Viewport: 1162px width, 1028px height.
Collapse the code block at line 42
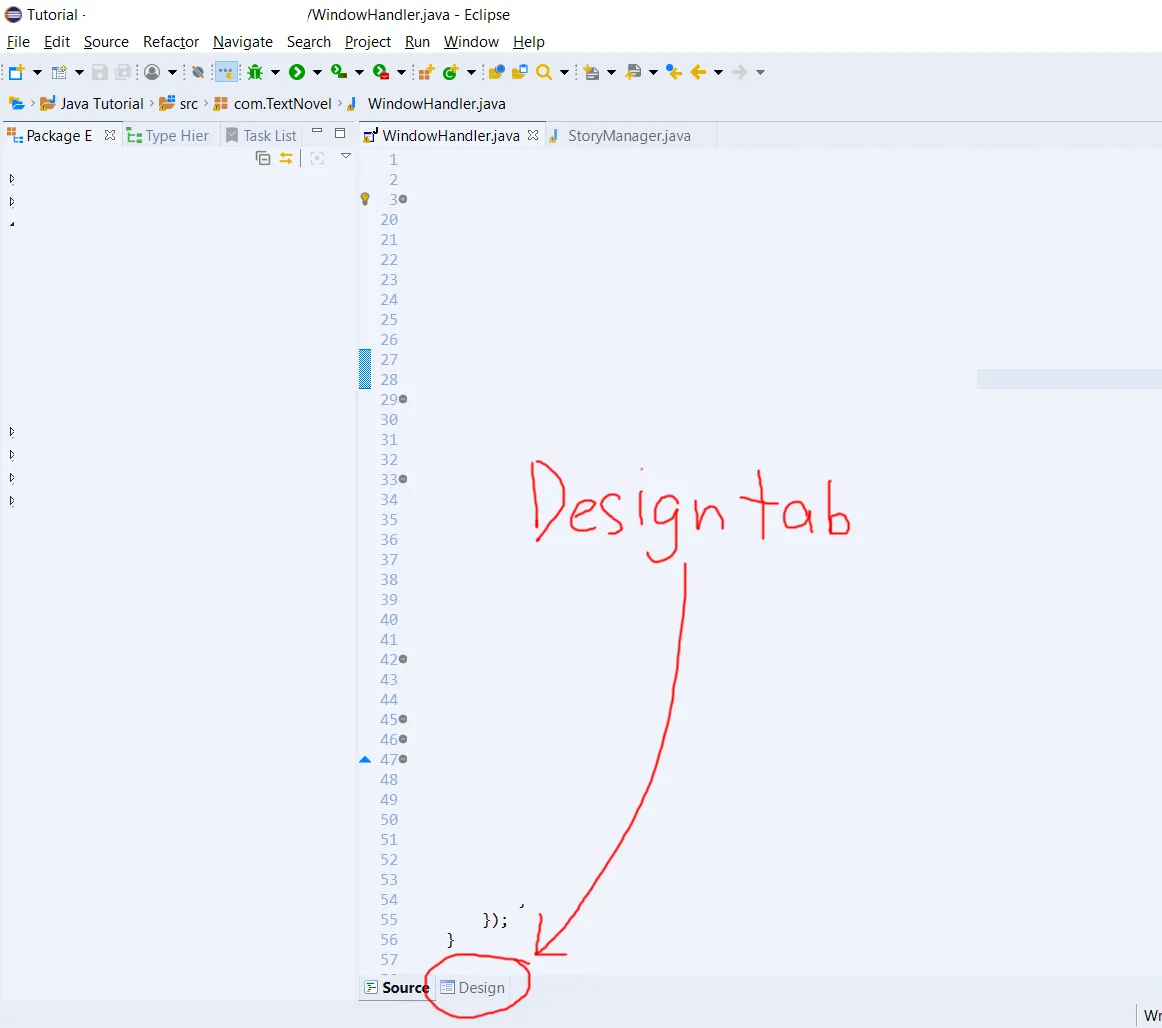[403, 660]
